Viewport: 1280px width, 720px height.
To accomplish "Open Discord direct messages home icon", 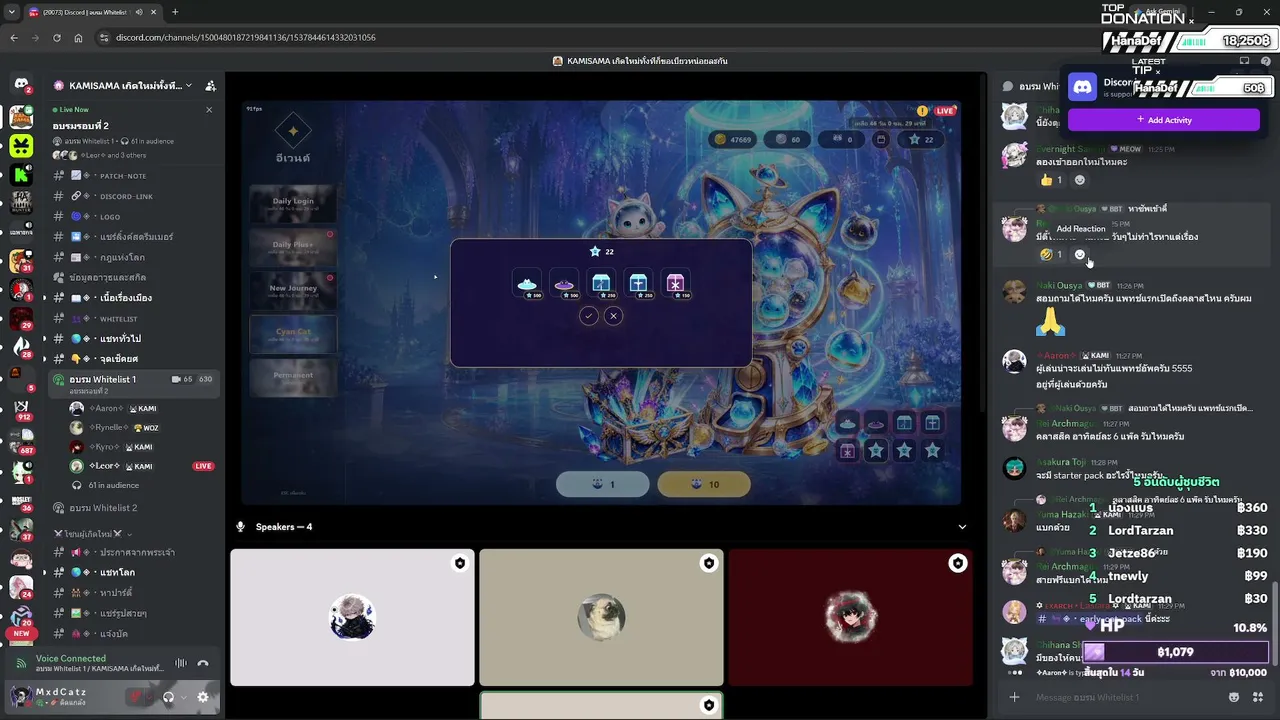I will click(x=21, y=85).
